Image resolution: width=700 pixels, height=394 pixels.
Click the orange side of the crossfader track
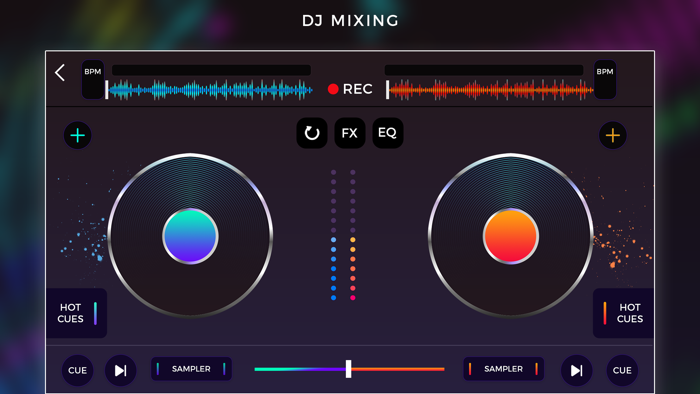click(x=398, y=369)
